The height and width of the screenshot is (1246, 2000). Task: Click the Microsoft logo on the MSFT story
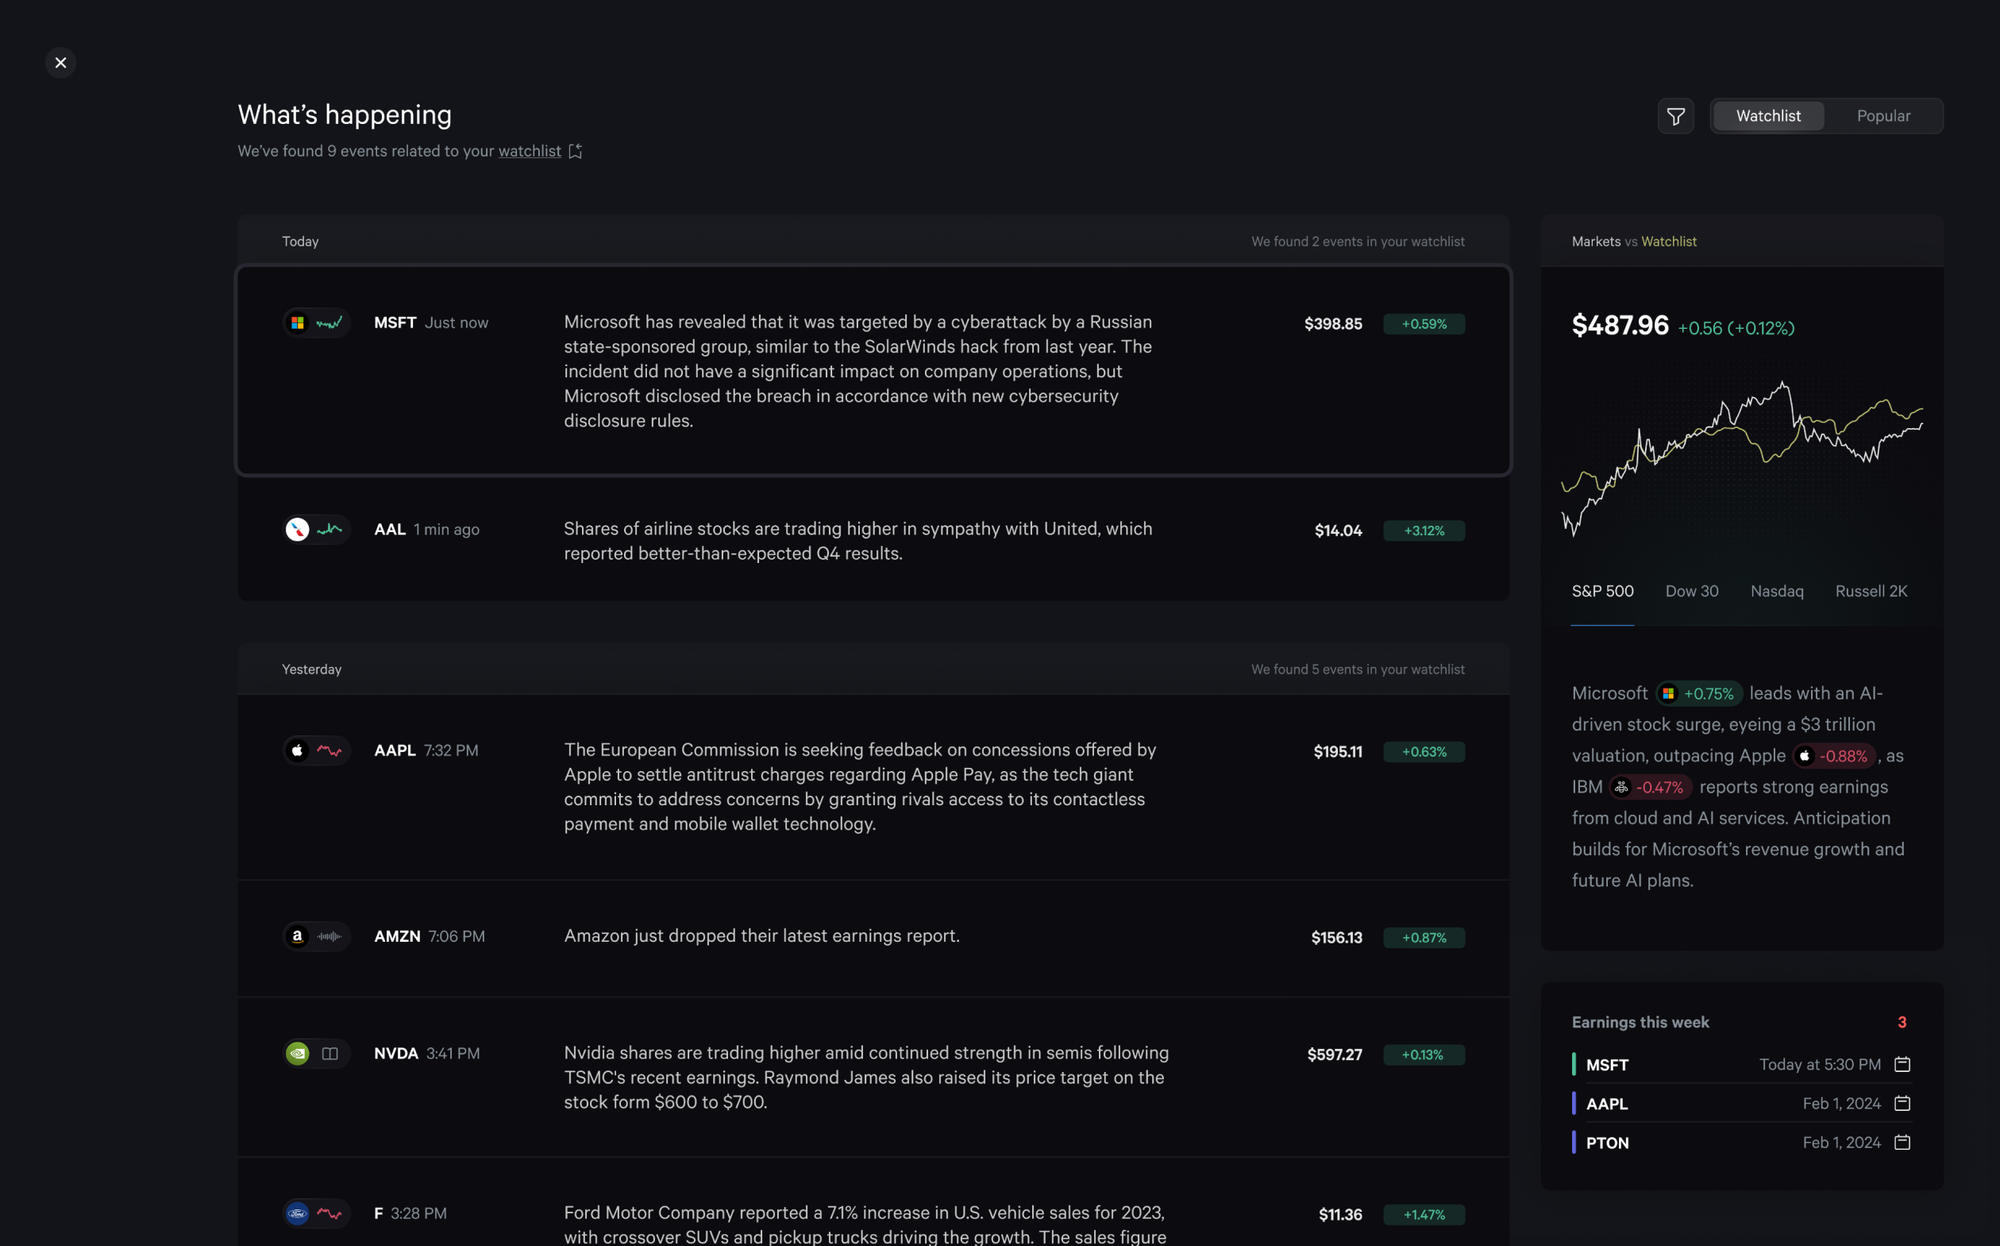coord(297,322)
